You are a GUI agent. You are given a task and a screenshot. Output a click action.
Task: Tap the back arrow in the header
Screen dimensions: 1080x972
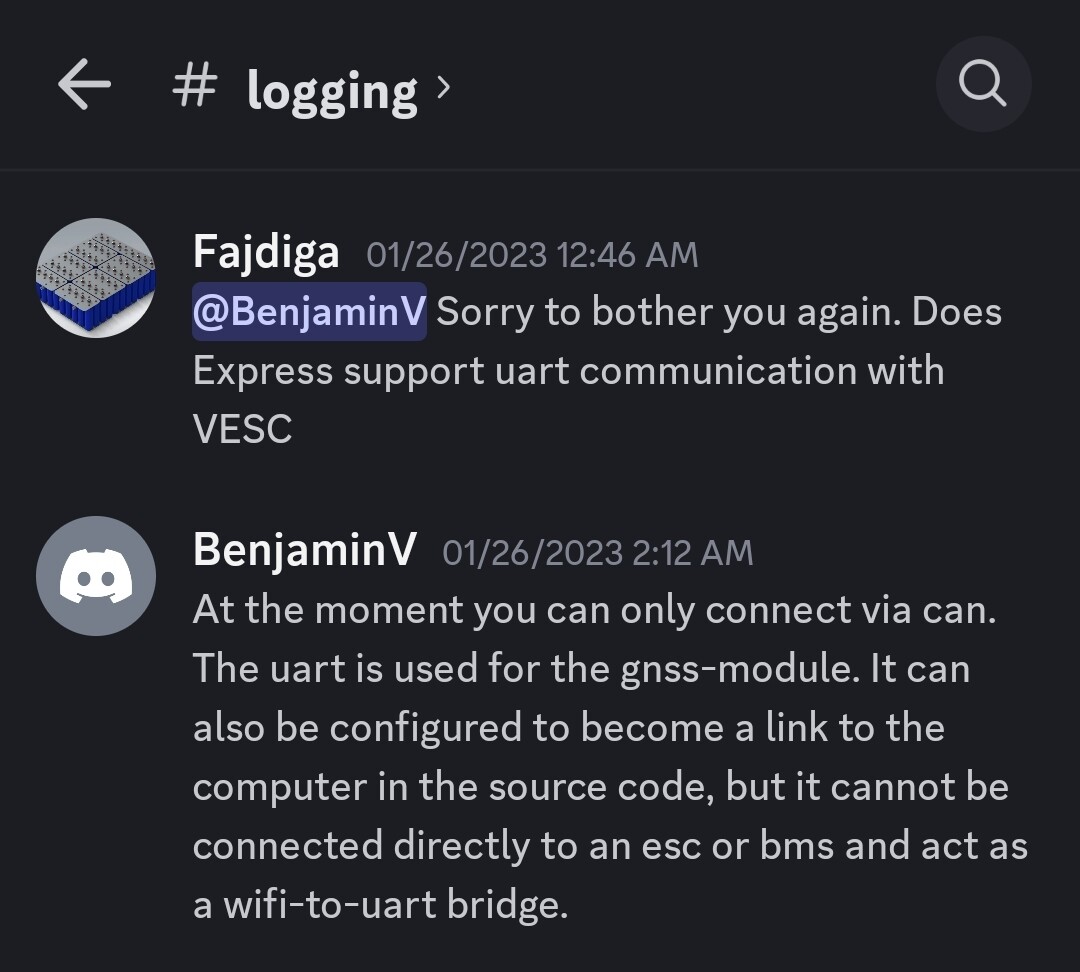tap(84, 85)
